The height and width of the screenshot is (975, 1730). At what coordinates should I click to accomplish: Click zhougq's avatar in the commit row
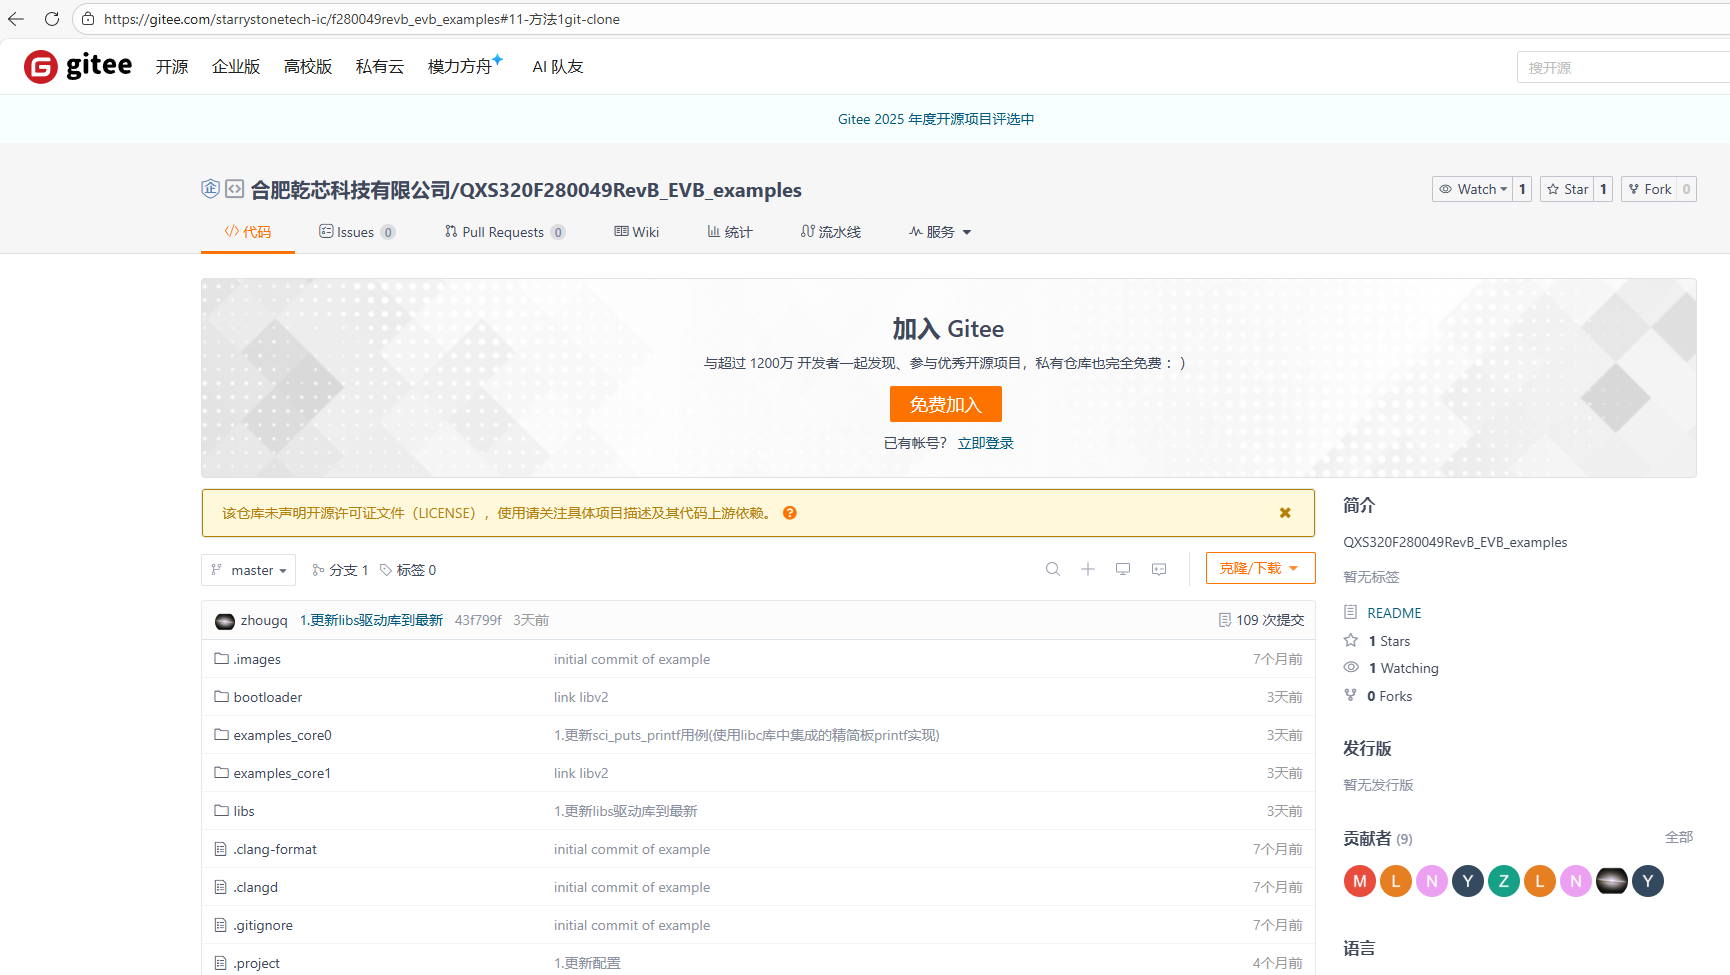(x=225, y=621)
